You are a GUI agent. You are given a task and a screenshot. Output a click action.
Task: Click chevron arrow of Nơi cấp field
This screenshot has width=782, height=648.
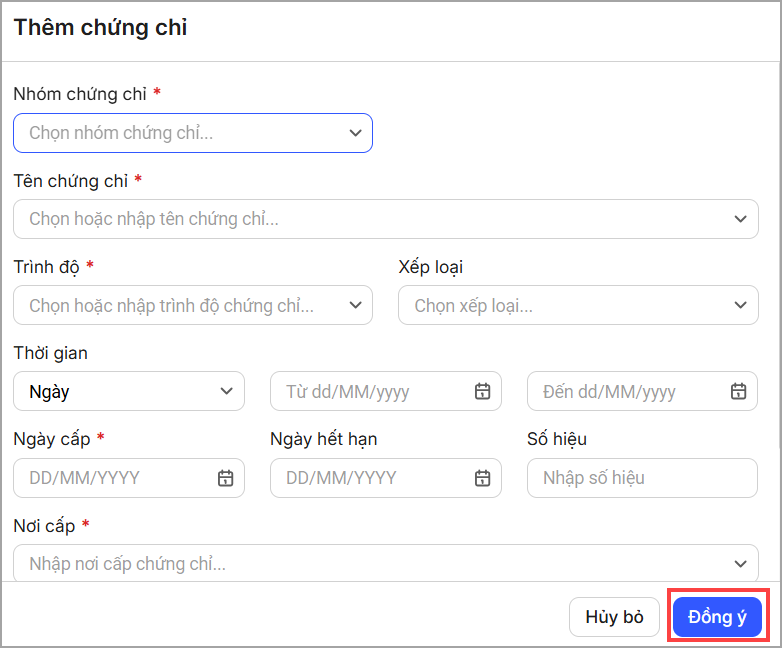tap(739, 564)
